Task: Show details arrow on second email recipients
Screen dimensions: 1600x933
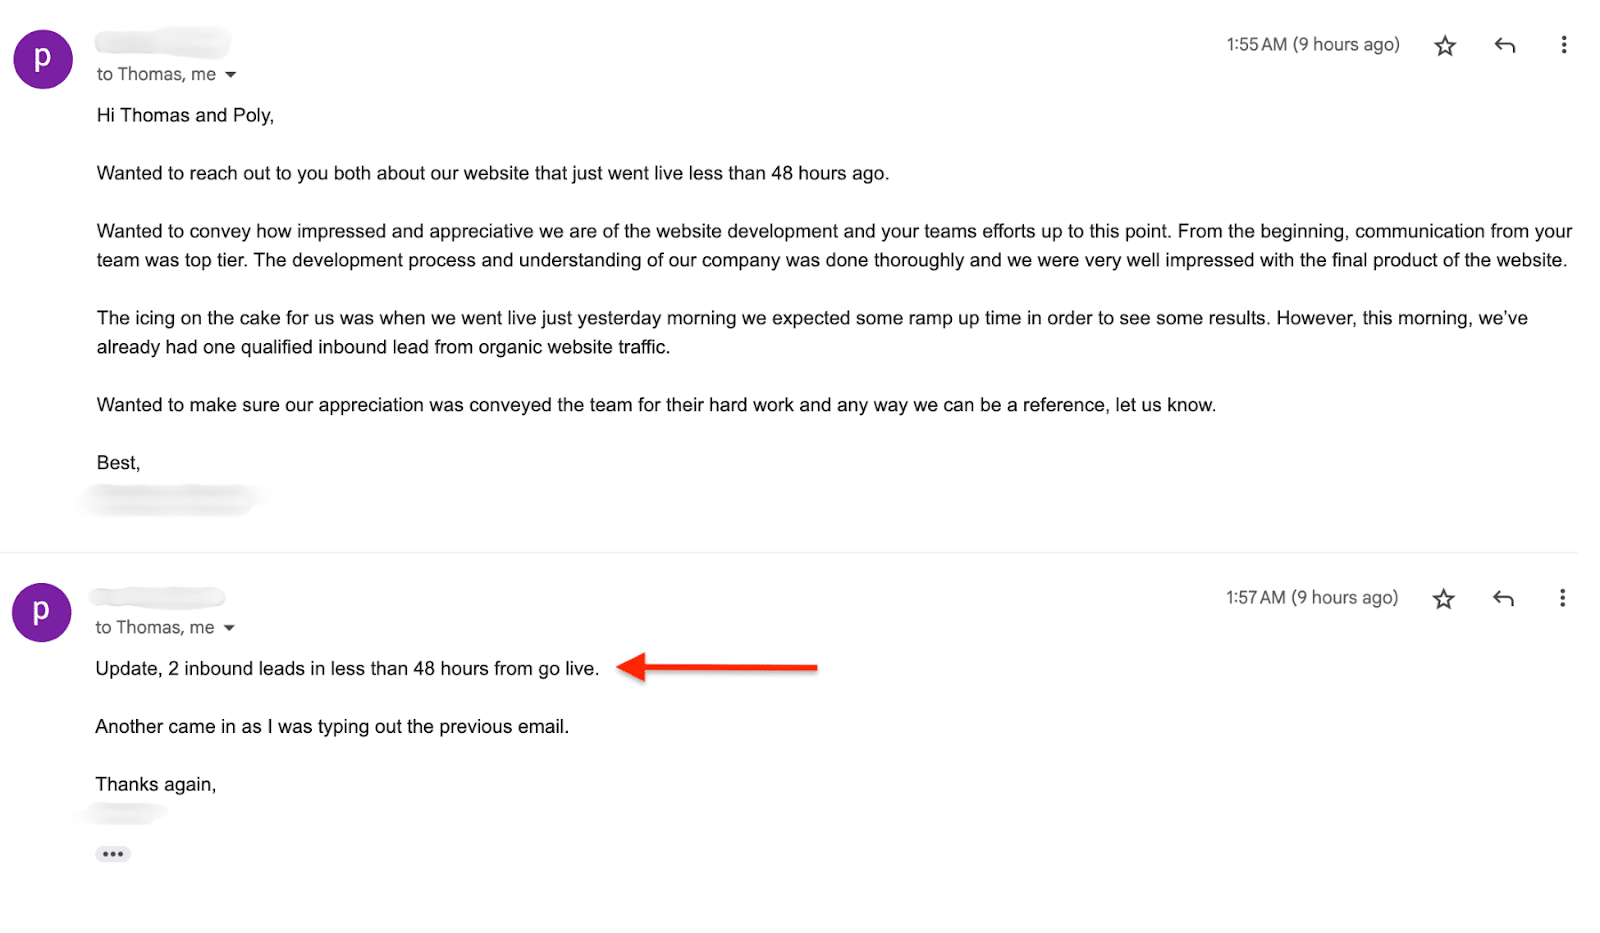Action: click(x=229, y=628)
